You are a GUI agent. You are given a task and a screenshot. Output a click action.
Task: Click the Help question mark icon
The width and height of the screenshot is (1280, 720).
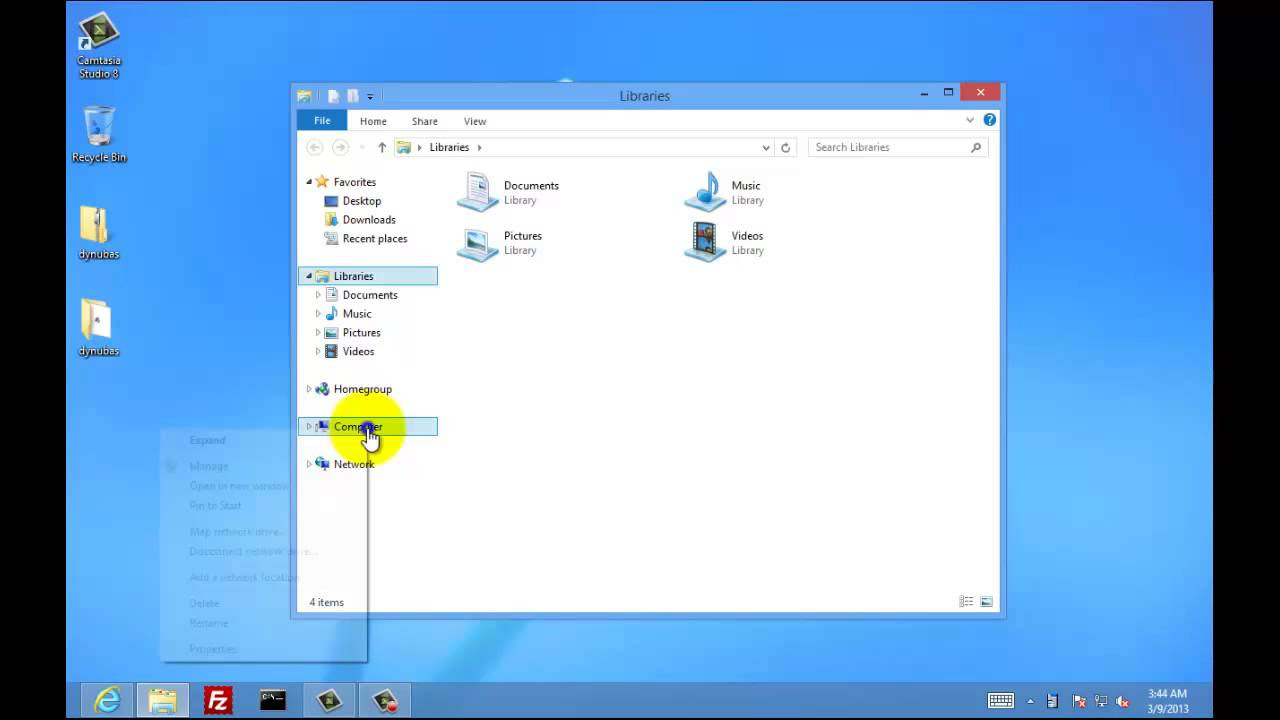click(990, 120)
